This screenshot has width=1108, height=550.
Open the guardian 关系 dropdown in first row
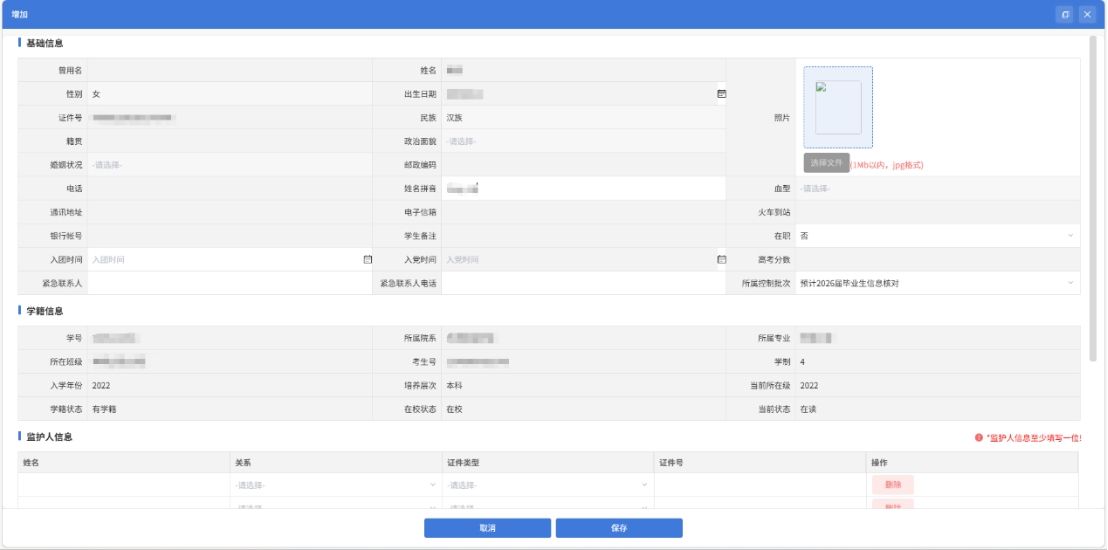[x=334, y=485]
